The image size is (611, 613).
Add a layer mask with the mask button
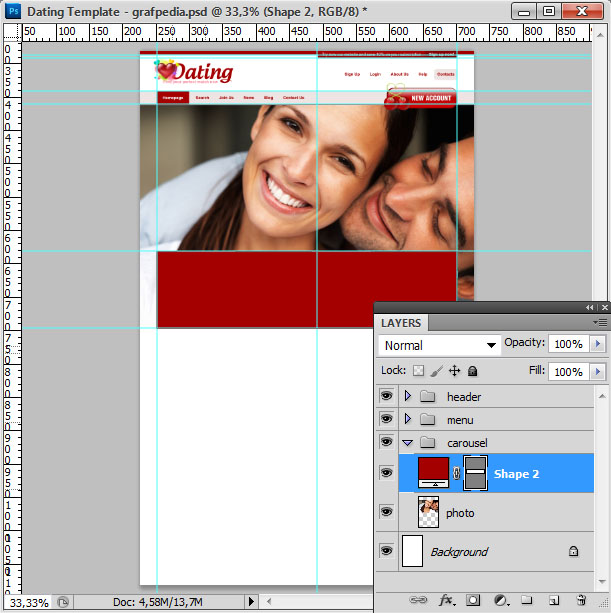473,600
